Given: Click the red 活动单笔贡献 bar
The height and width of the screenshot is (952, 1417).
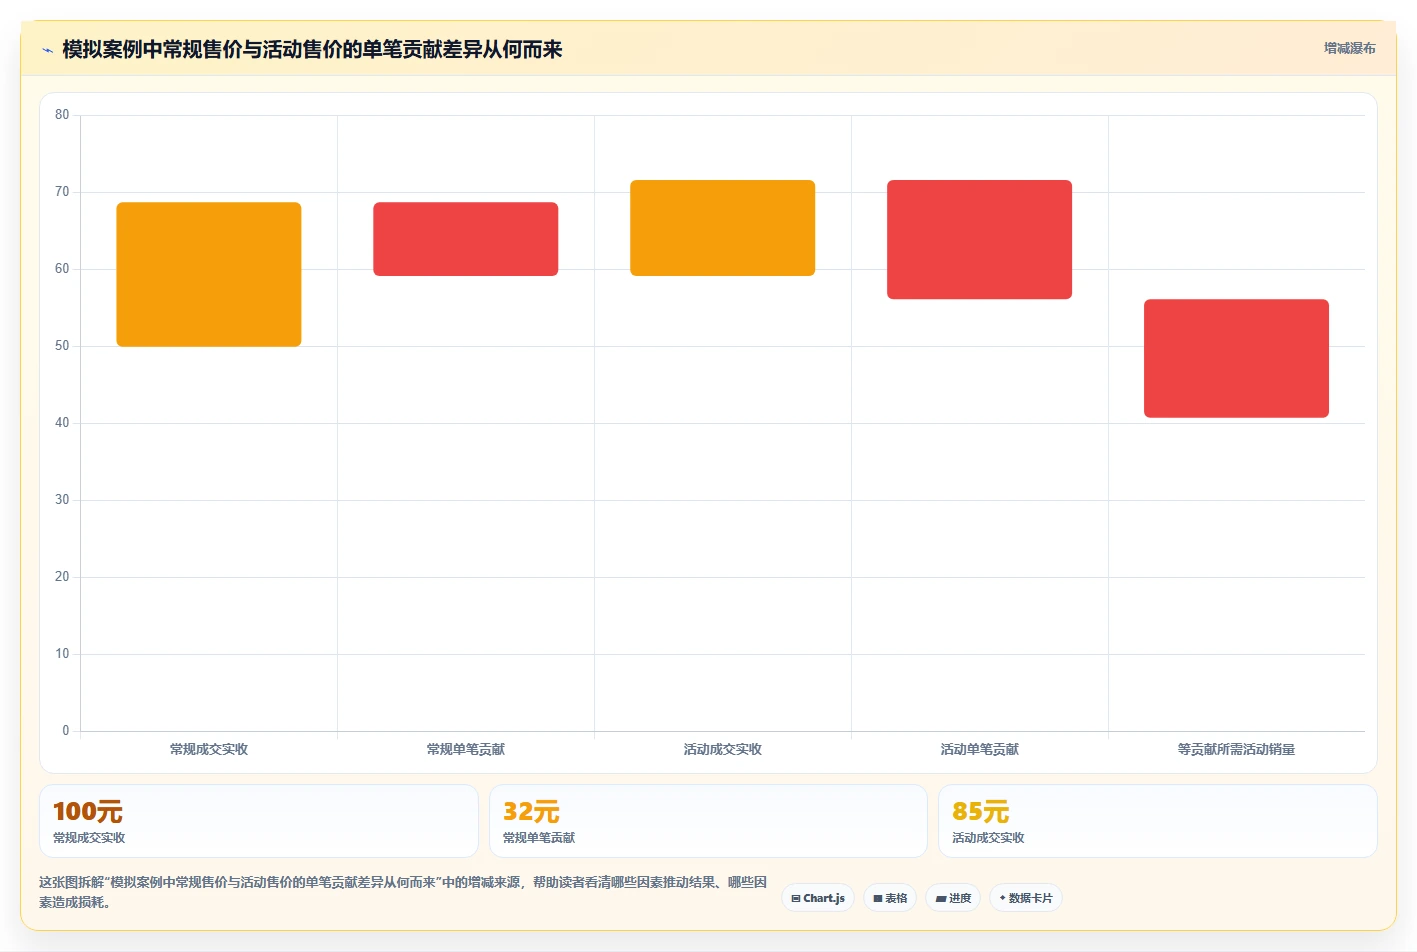Looking at the screenshot, I should (x=980, y=240).
